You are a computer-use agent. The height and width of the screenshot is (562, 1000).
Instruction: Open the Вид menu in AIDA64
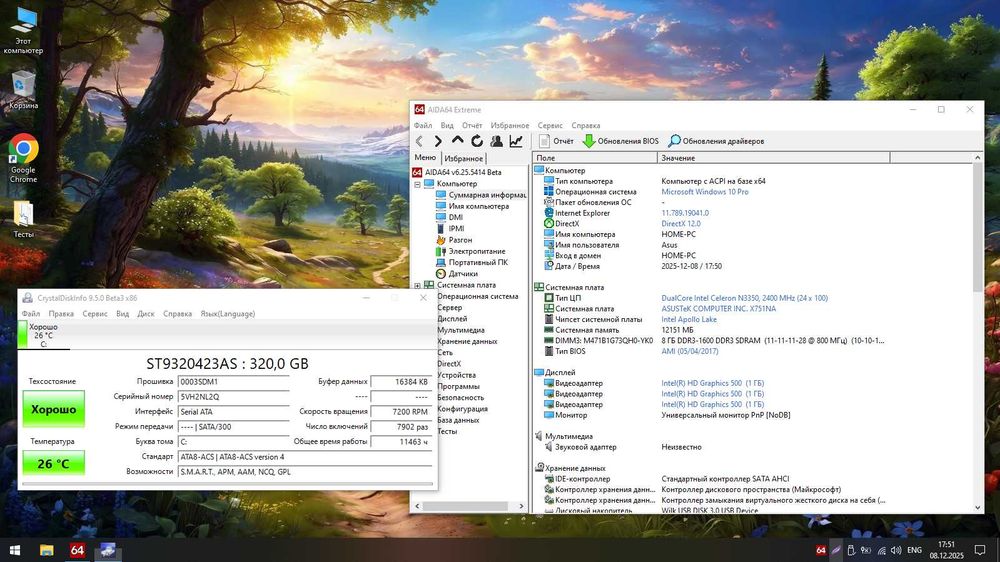click(447, 126)
